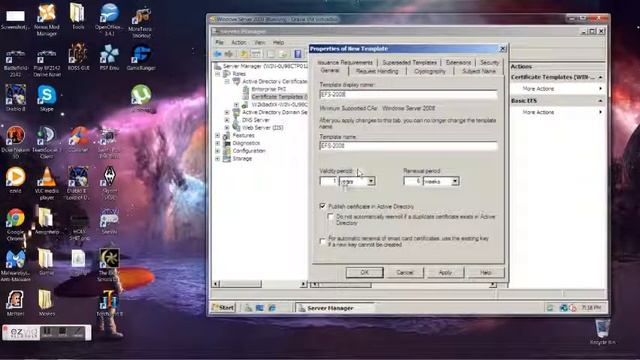Check the smart card automatic renewal option
The height and width of the screenshot is (360, 640).
[x=322, y=241]
